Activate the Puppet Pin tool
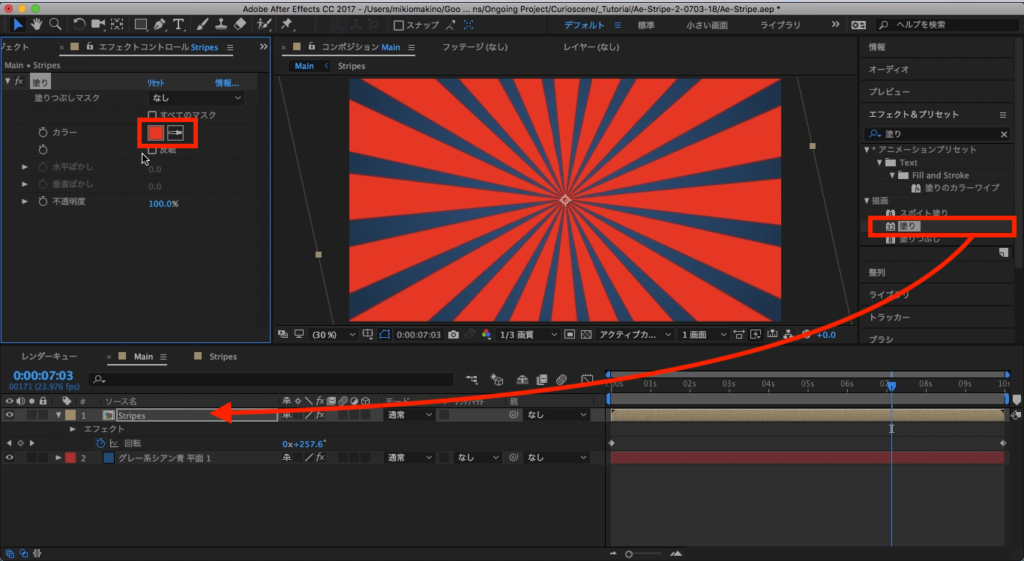The height and width of the screenshot is (561, 1024). pyautogui.click(x=287, y=24)
